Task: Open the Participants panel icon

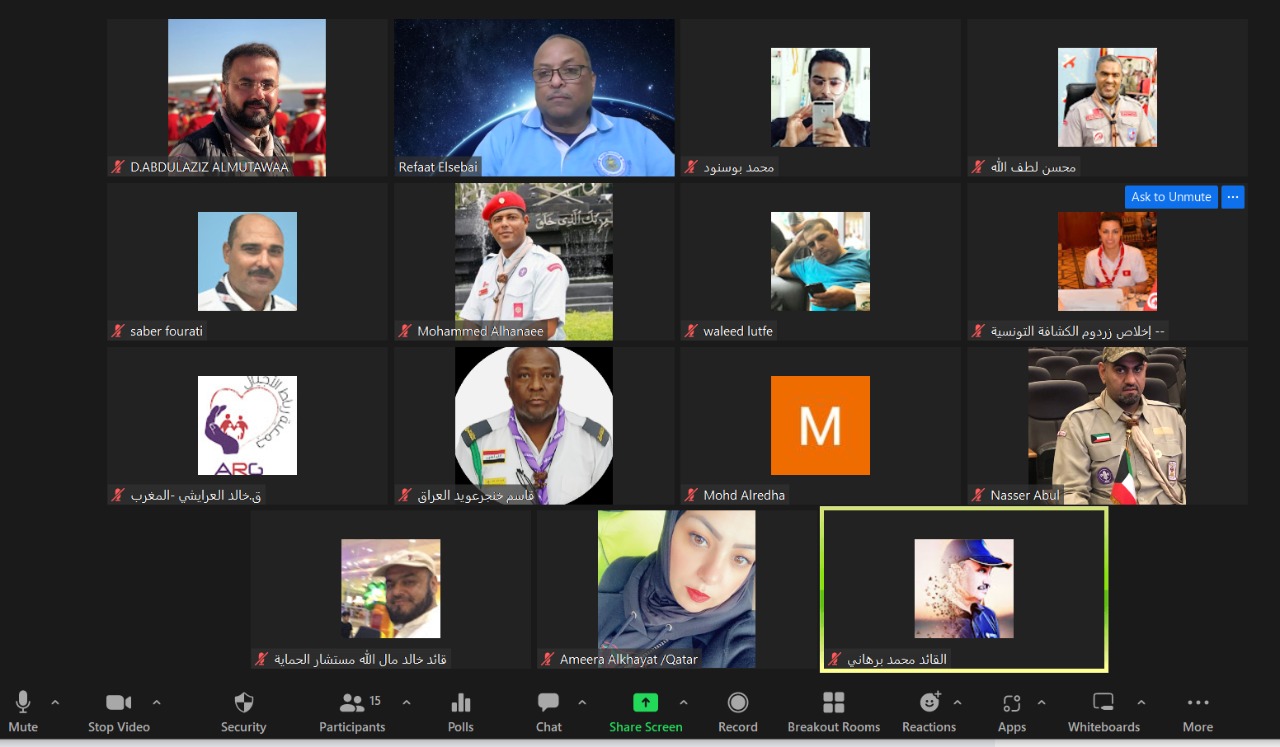Action: pyautogui.click(x=352, y=703)
